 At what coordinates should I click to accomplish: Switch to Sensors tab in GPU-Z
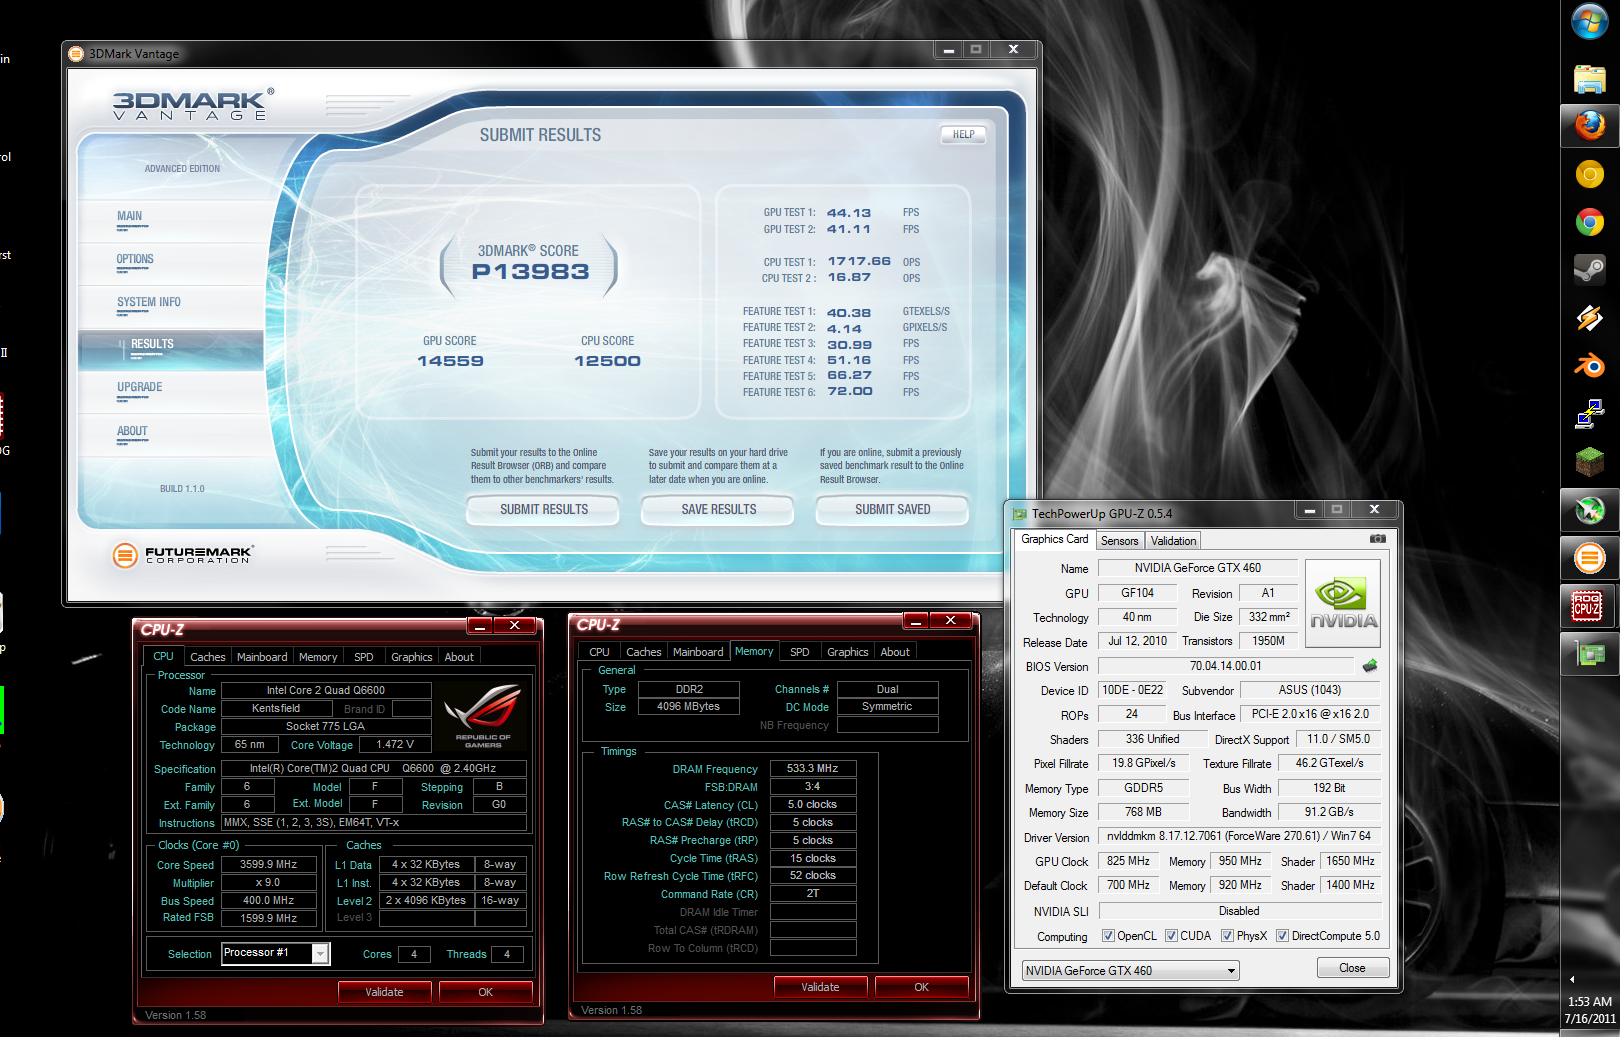tap(1119, 541)
